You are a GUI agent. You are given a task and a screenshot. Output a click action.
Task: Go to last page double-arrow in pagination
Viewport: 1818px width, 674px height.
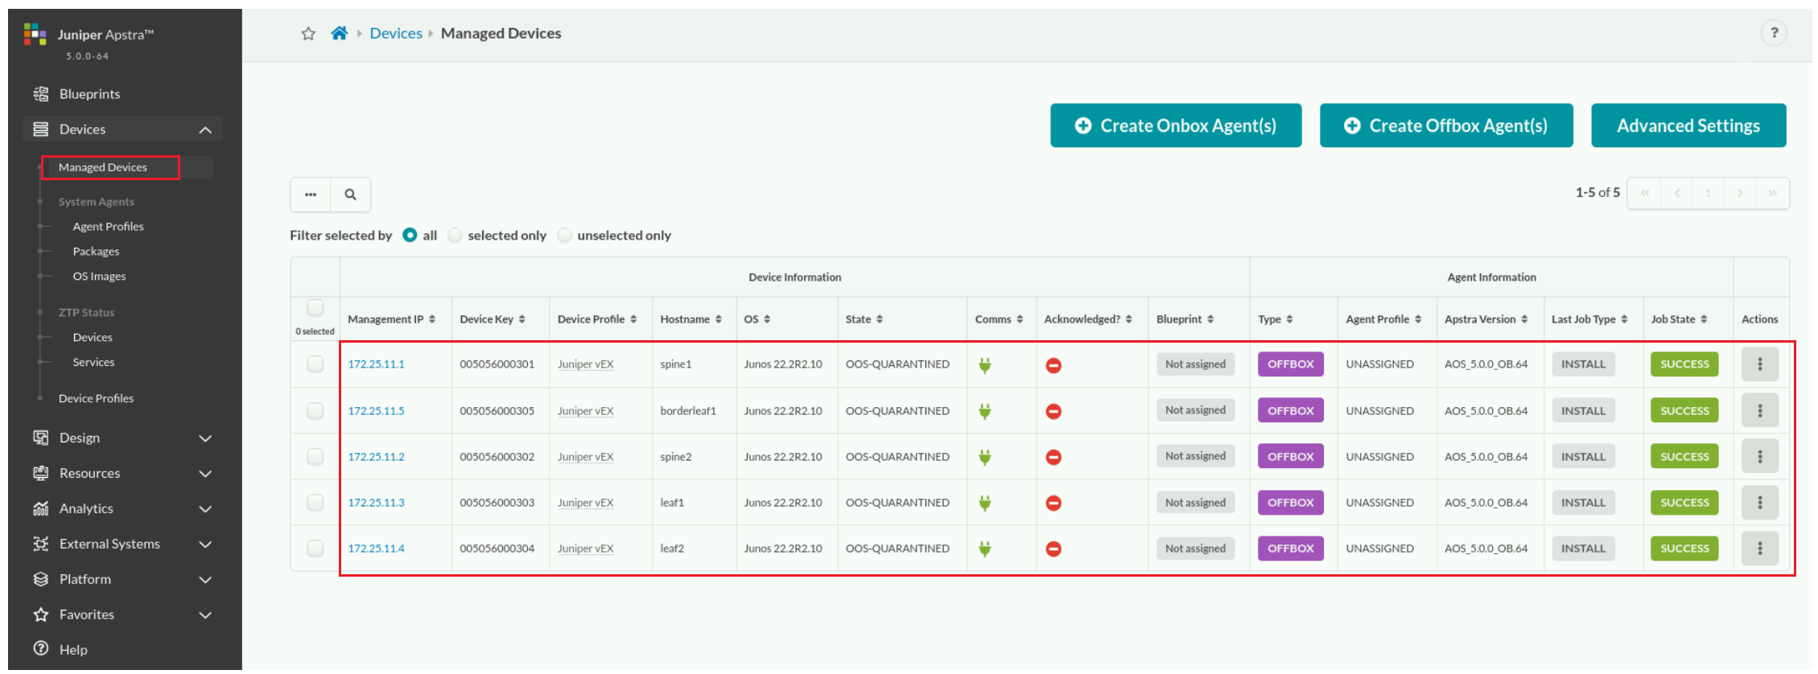(1772, 193)
